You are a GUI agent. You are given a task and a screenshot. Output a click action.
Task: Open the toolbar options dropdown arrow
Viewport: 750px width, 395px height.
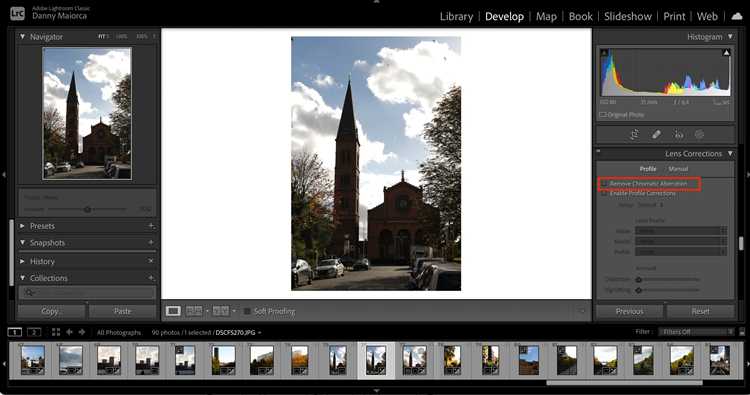coord(581,311)
